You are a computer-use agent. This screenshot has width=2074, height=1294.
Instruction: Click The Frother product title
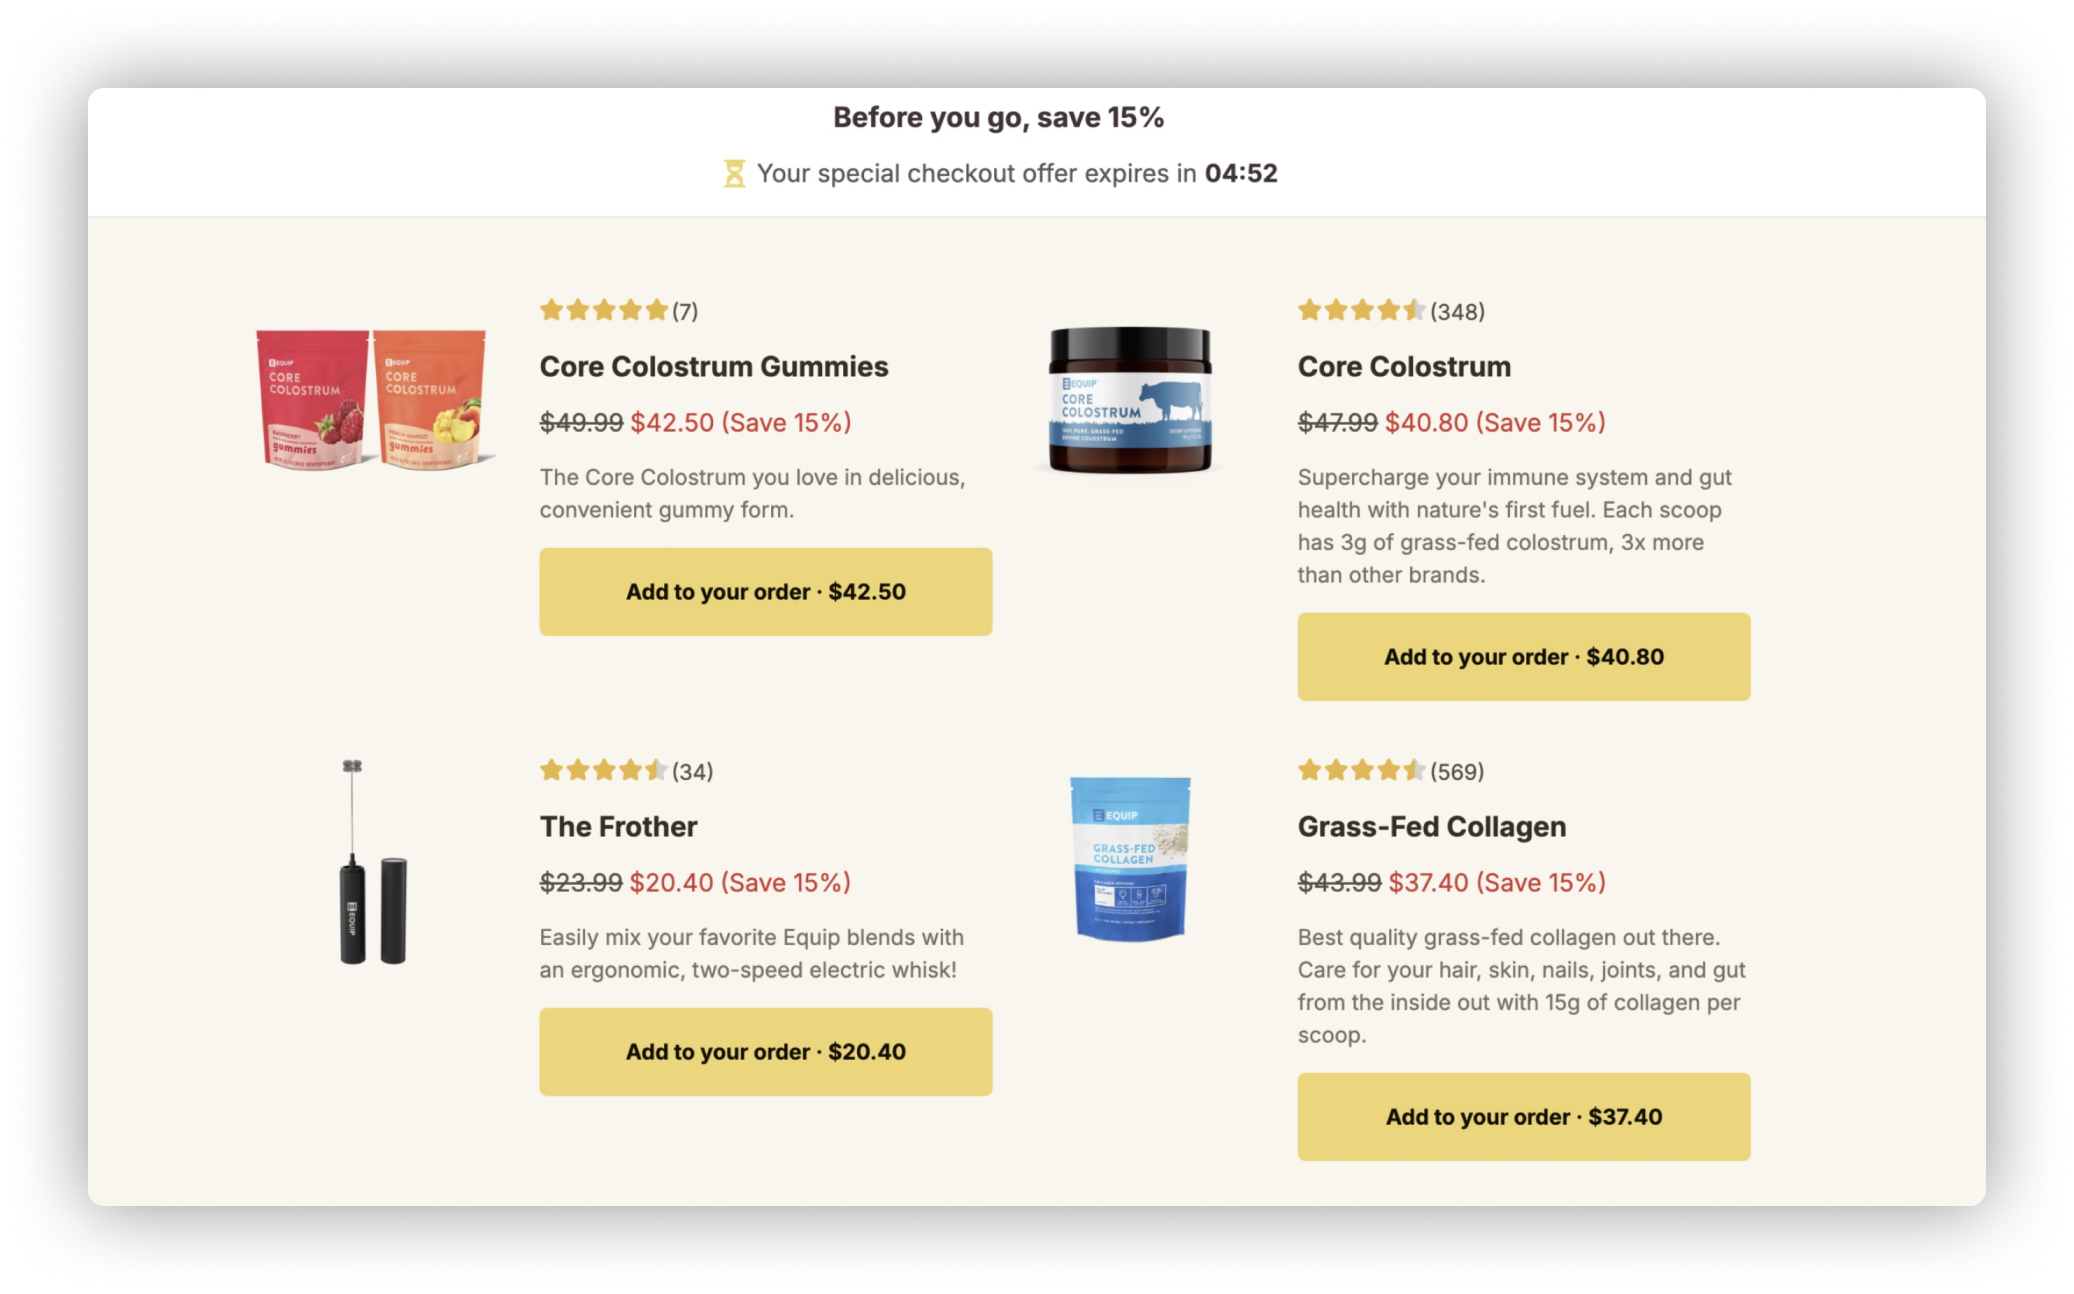pos(618,827)
